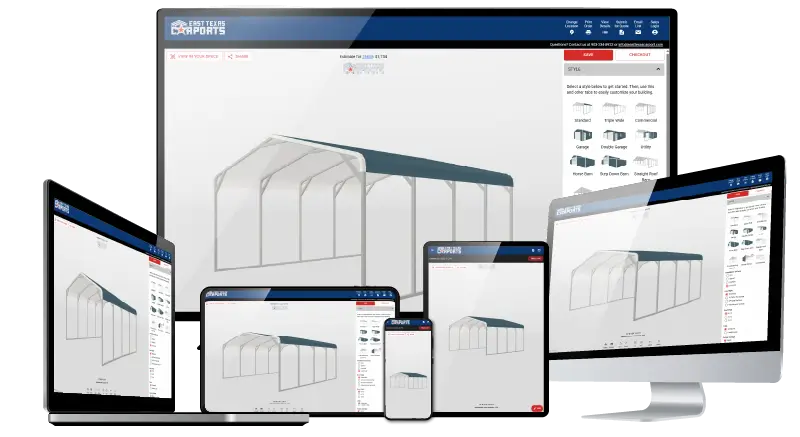Click the Print Order printer icon
Viewport: 800px width, 437px height.
(588, 32)
